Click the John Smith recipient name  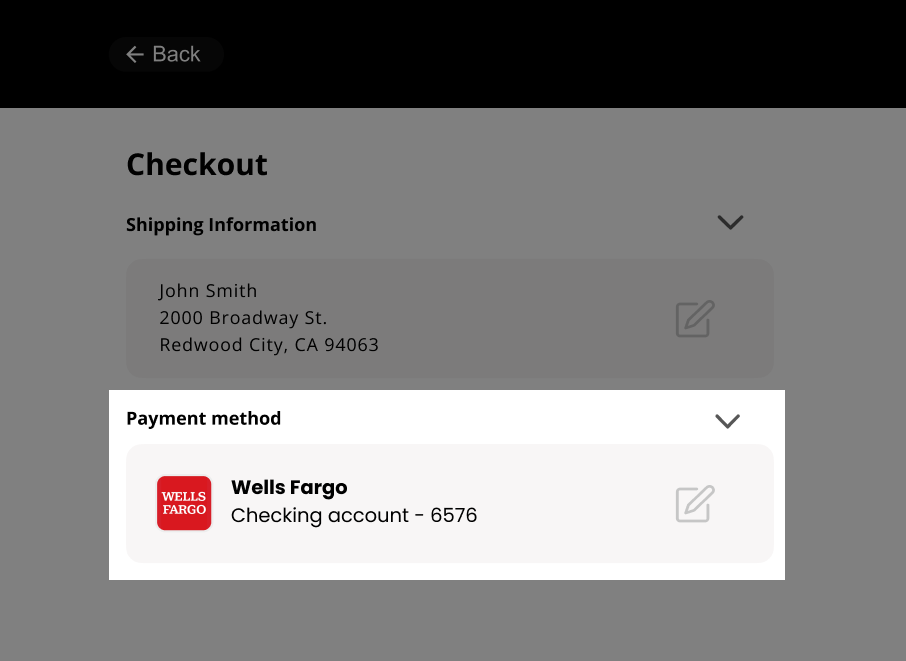[x=208, y=291]
